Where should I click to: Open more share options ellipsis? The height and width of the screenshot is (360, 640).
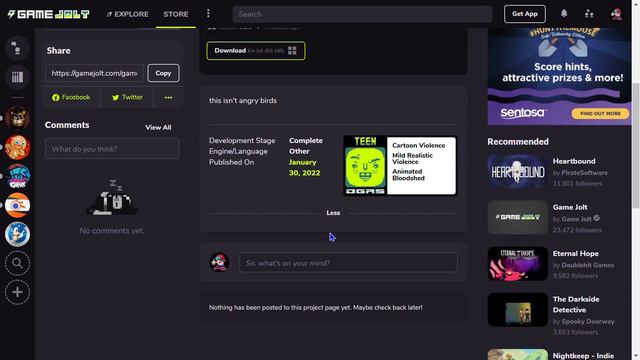click(x=168, y=98)
